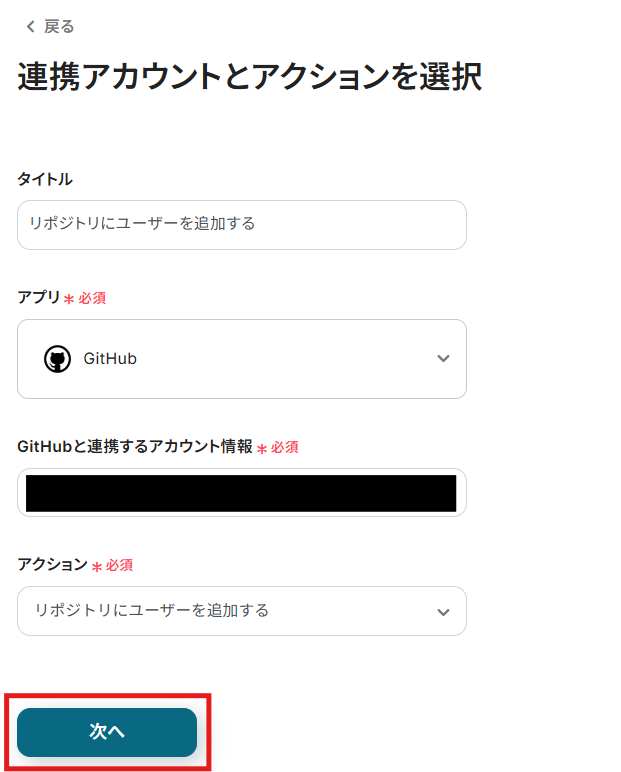
Task: Click the red asterisk beside アクション
Action: 97,567
